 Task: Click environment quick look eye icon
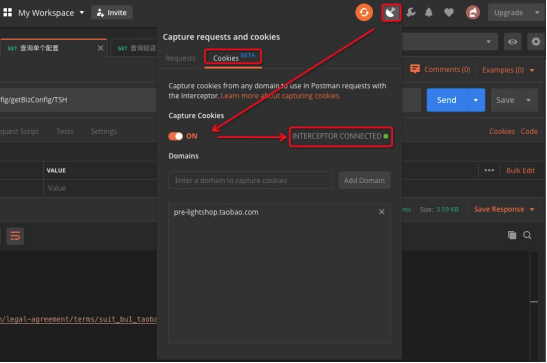(512, 42)
